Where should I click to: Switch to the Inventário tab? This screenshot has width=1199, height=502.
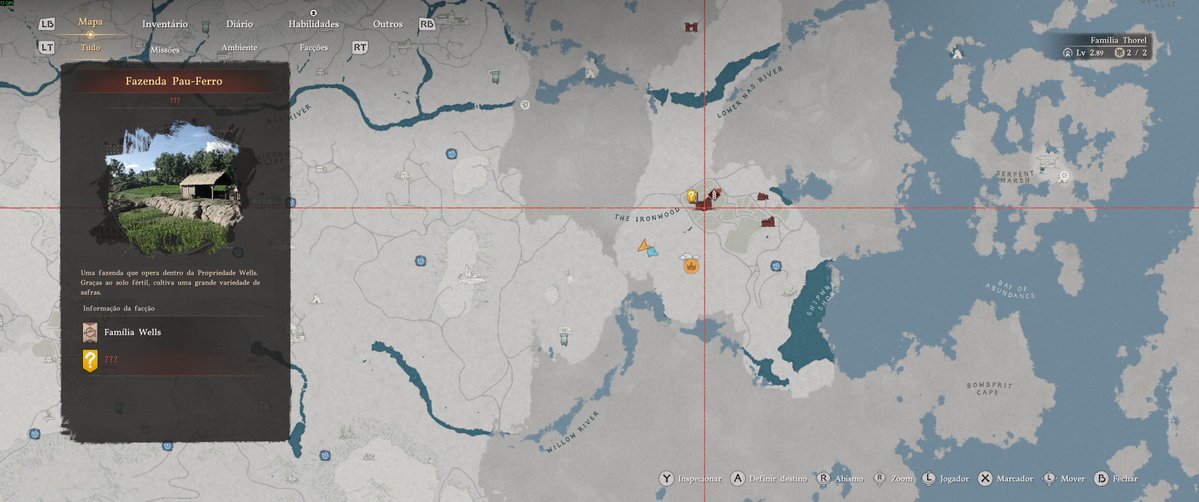(x=165, y=24)
